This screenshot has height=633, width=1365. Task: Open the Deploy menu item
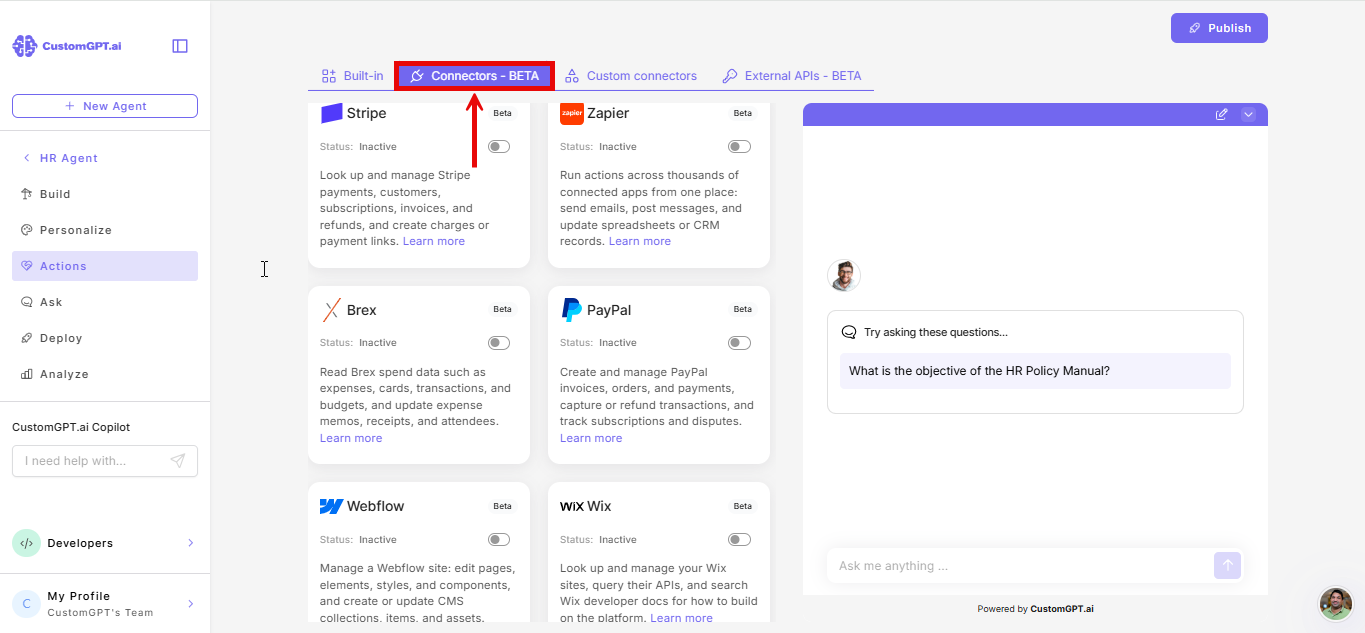[105, 338]
